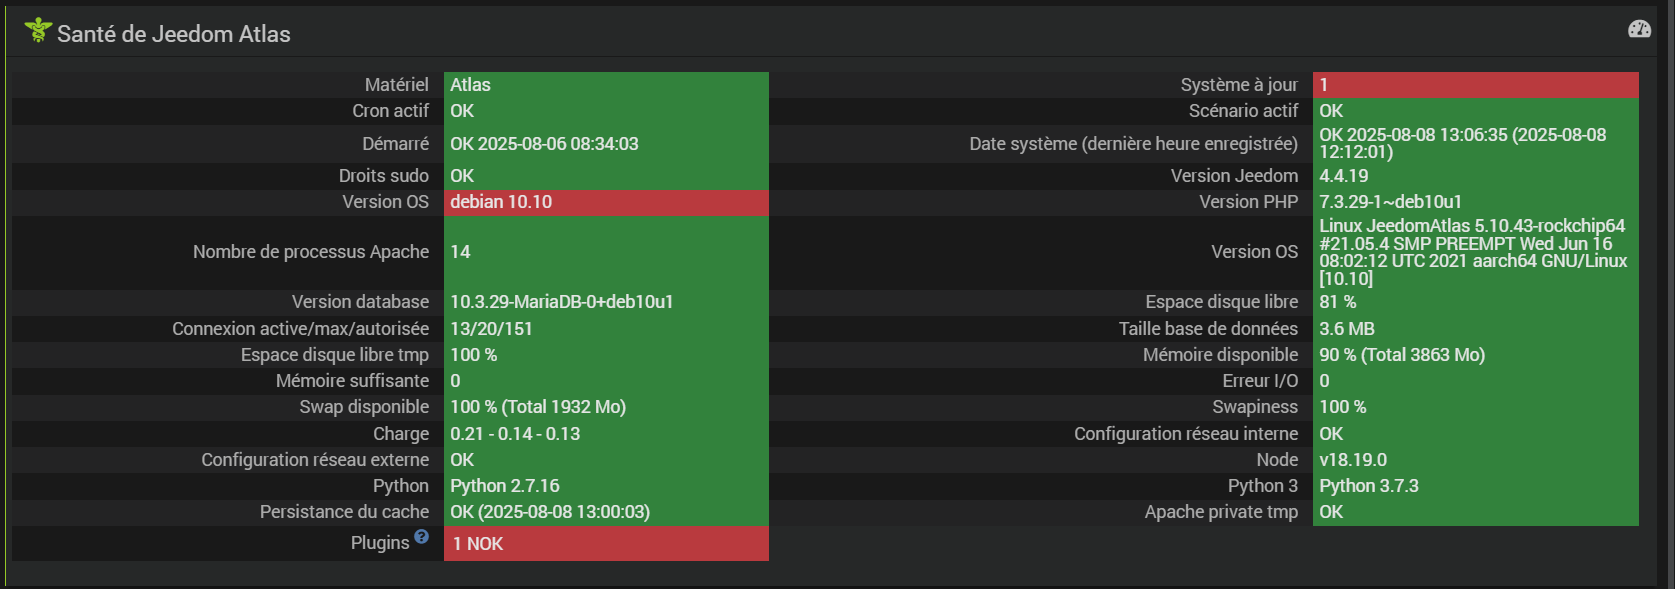Click the "Matériel" label
The width and height of the screenshot is (1675, 589).
tap(397, 85)
